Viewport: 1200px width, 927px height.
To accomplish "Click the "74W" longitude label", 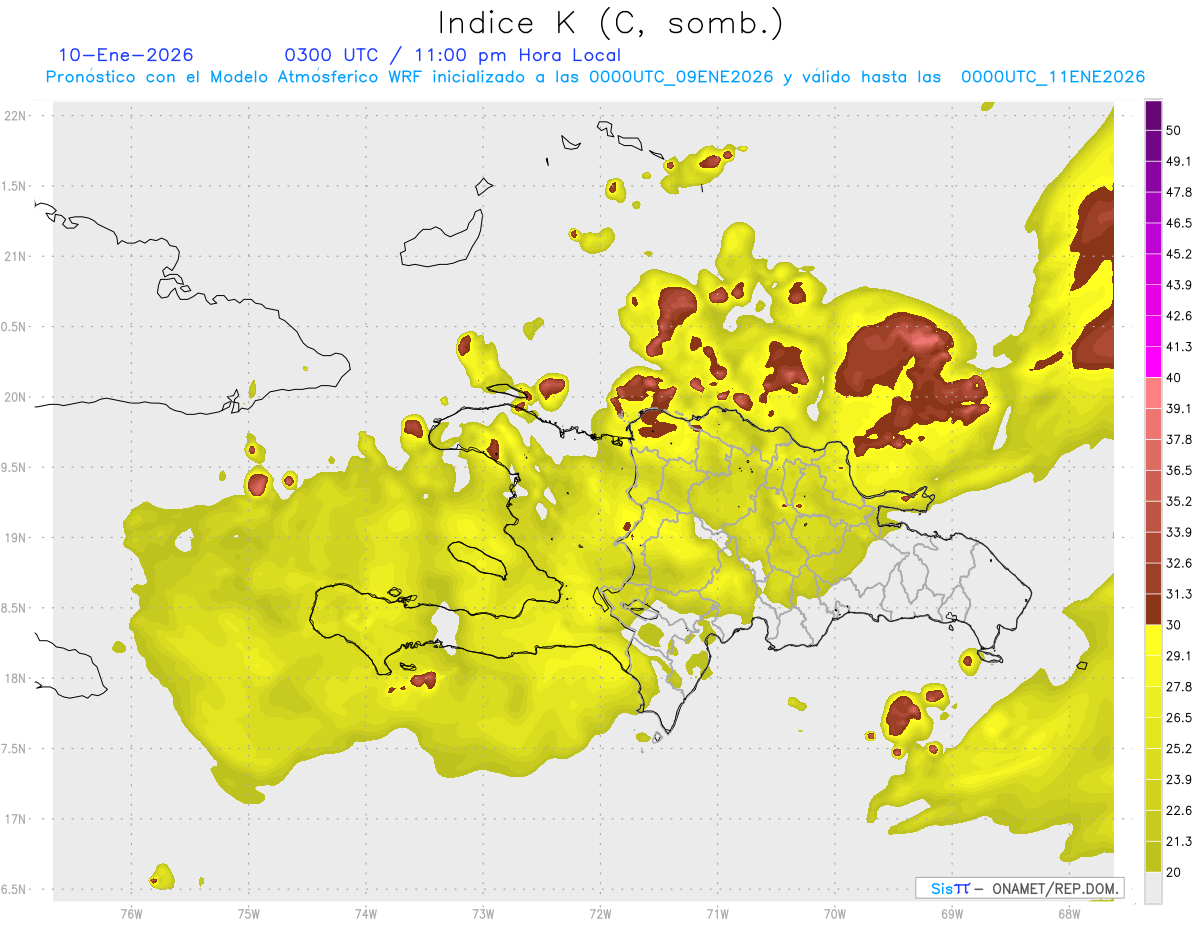I will [x=366, y=913].
